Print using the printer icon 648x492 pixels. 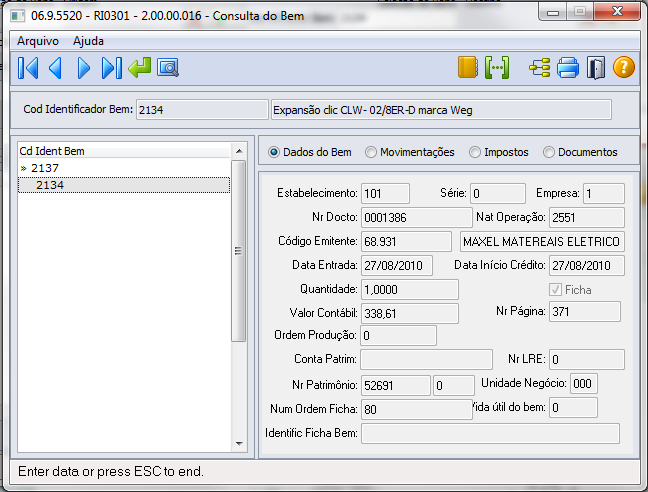click(568, 68)
